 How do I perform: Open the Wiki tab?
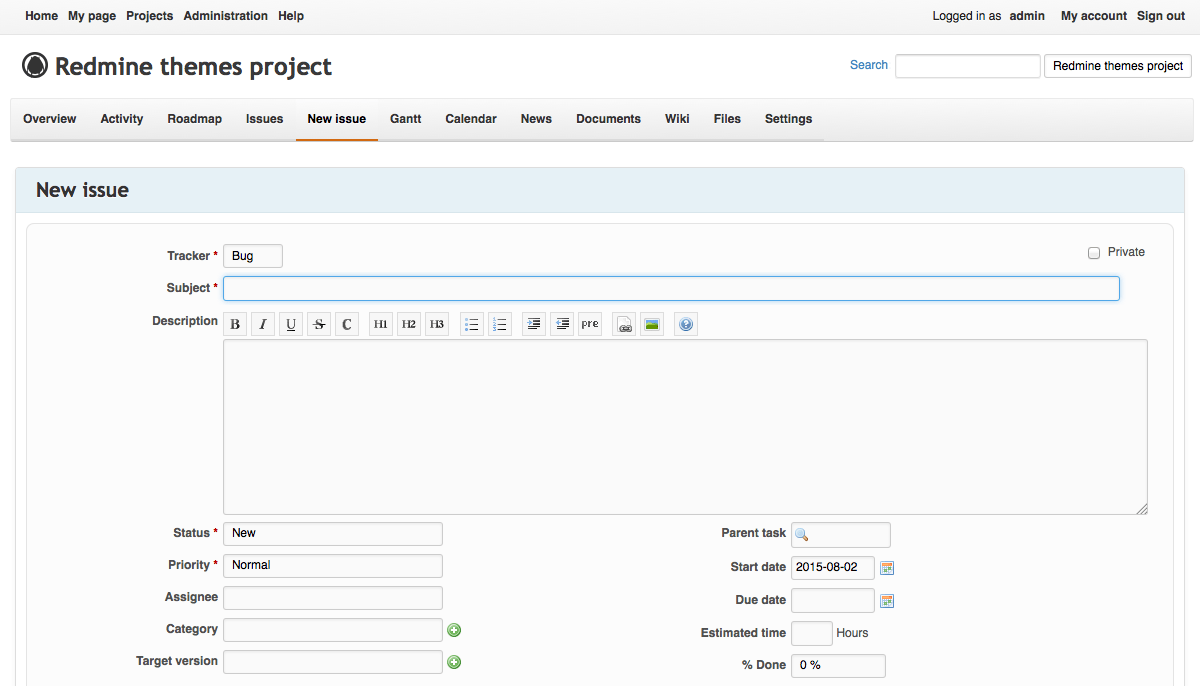pyautogui.click(x=677, y=119)
